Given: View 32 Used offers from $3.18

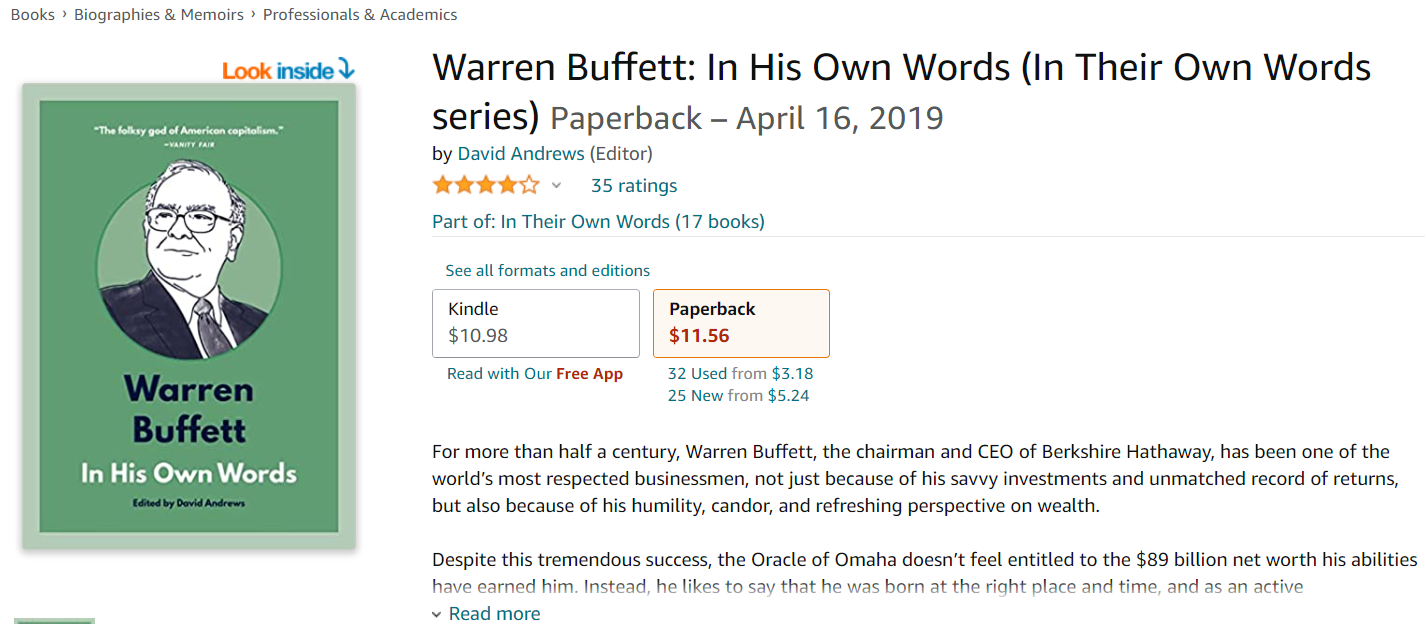Looking at the screenshot, I should pyautogui.click(x=740, y=373).
